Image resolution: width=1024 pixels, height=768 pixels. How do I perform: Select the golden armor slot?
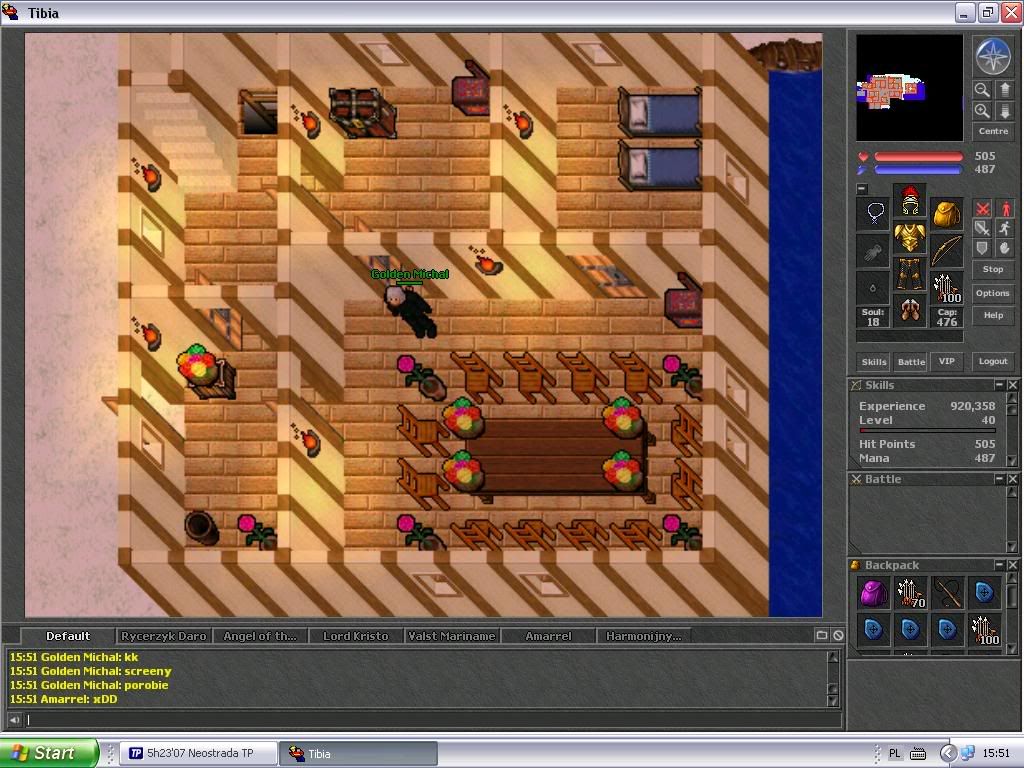[x=910, y=236]
